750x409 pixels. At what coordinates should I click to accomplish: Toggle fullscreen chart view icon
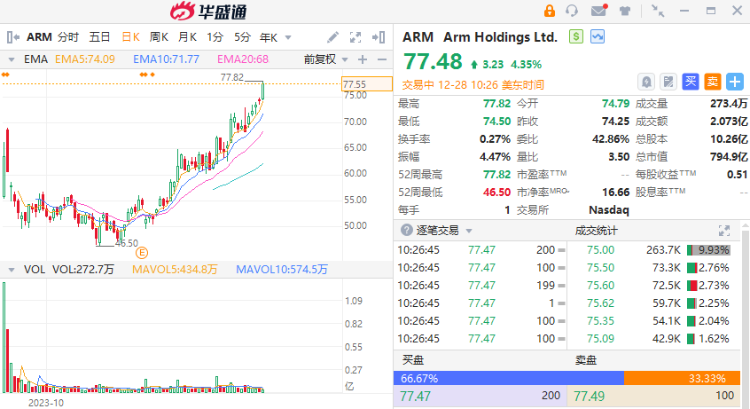(x=355, y=37)
